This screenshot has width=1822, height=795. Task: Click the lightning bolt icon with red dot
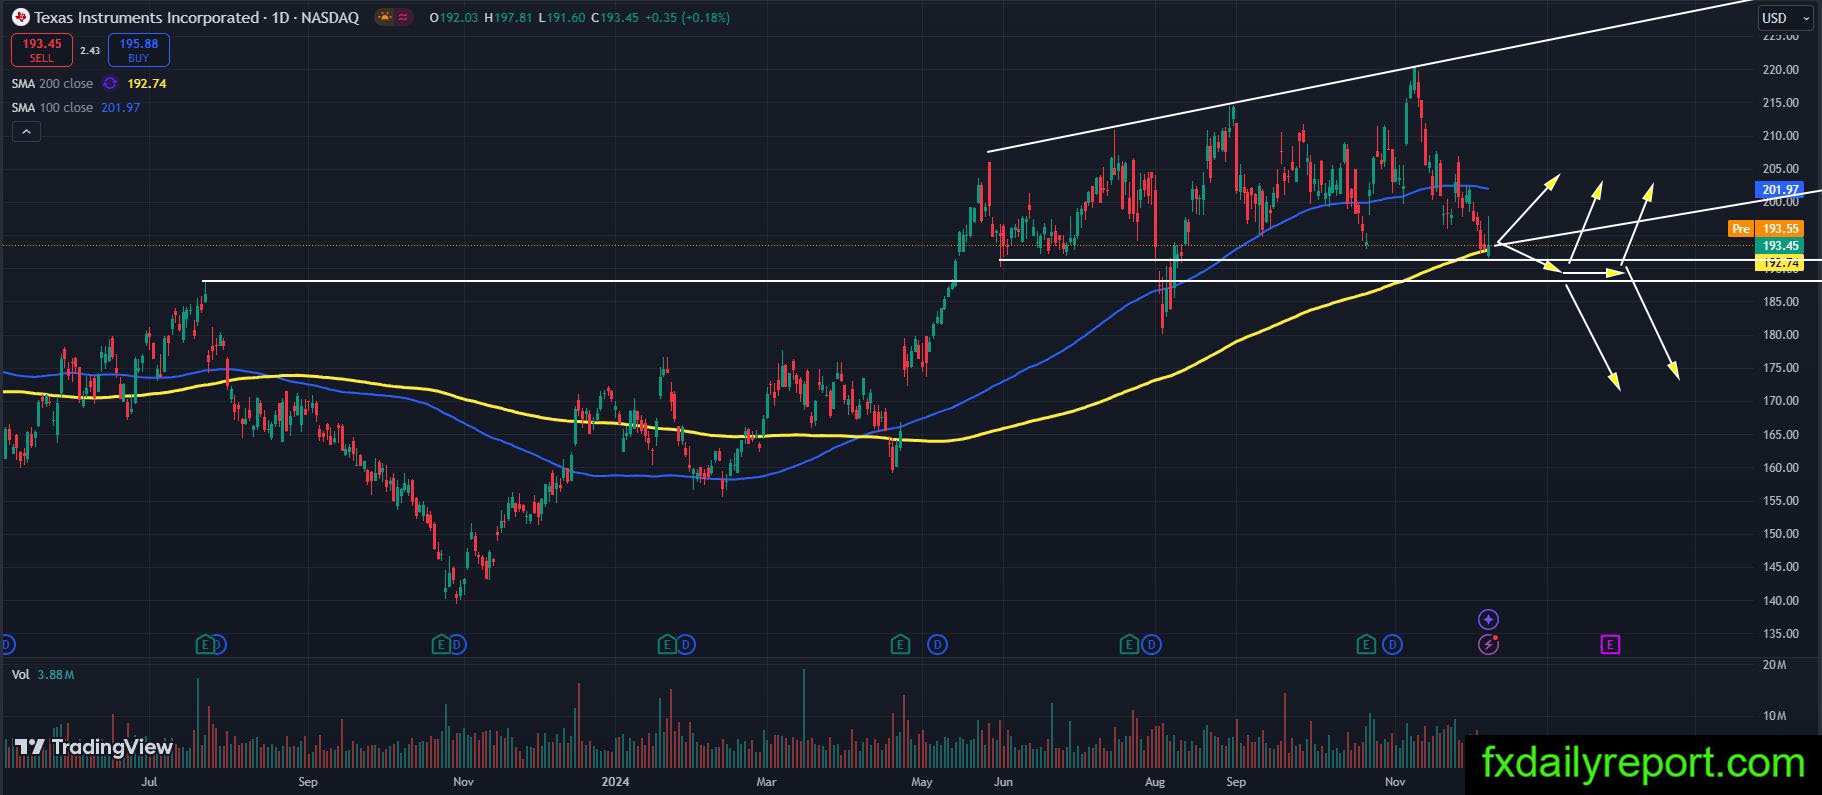coord(1488,645)
